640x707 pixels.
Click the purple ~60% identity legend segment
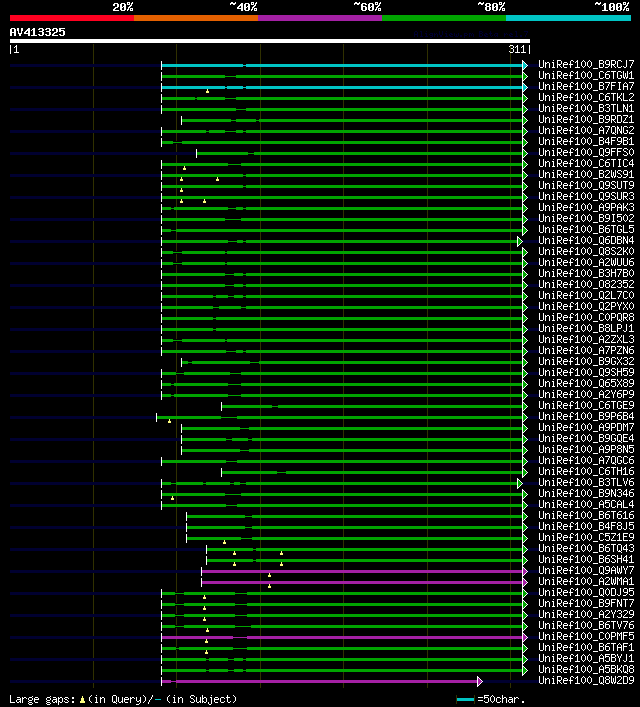click(320, 18)
